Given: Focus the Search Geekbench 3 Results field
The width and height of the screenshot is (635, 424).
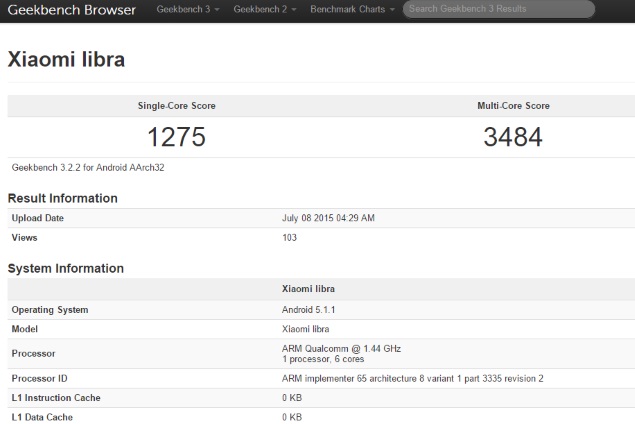Looking at the screenshot, I should [498, 9].
